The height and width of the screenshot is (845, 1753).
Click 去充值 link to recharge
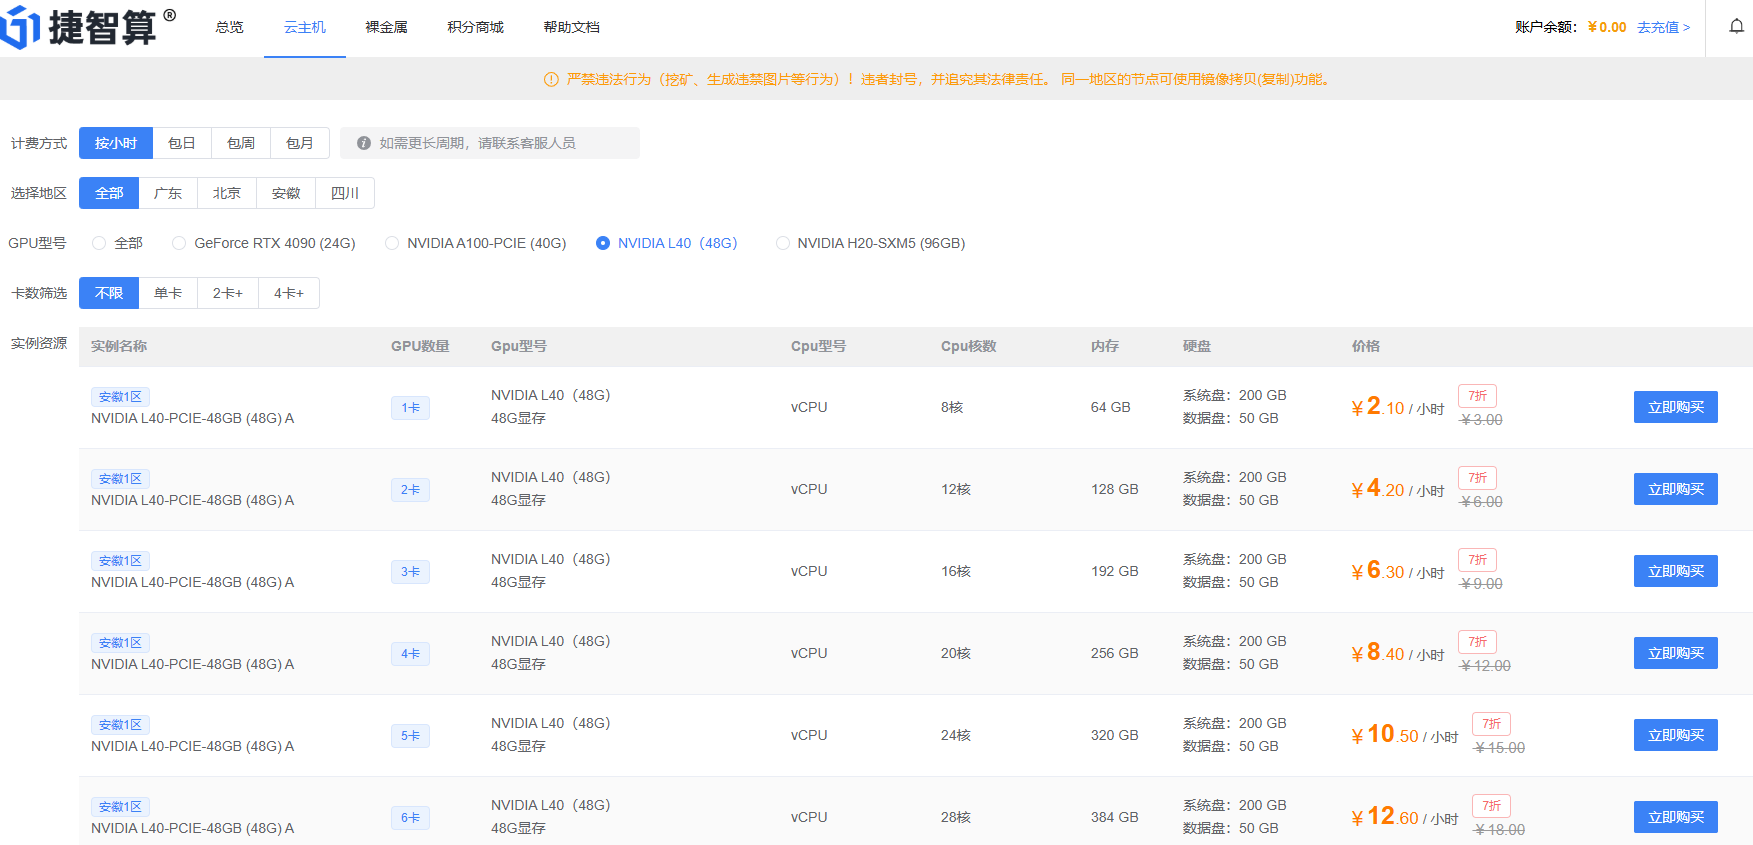coord(1663,27)
